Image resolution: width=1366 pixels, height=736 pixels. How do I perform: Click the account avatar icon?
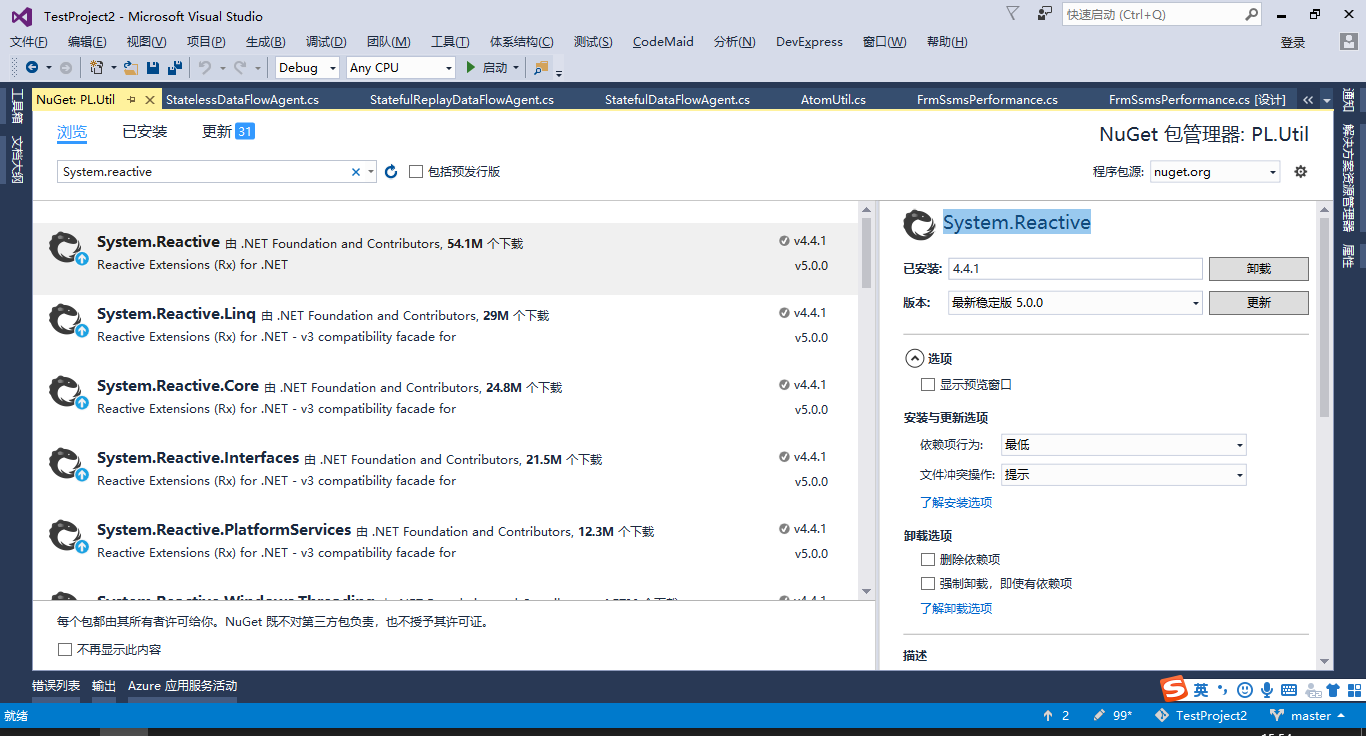point(1348,42)
